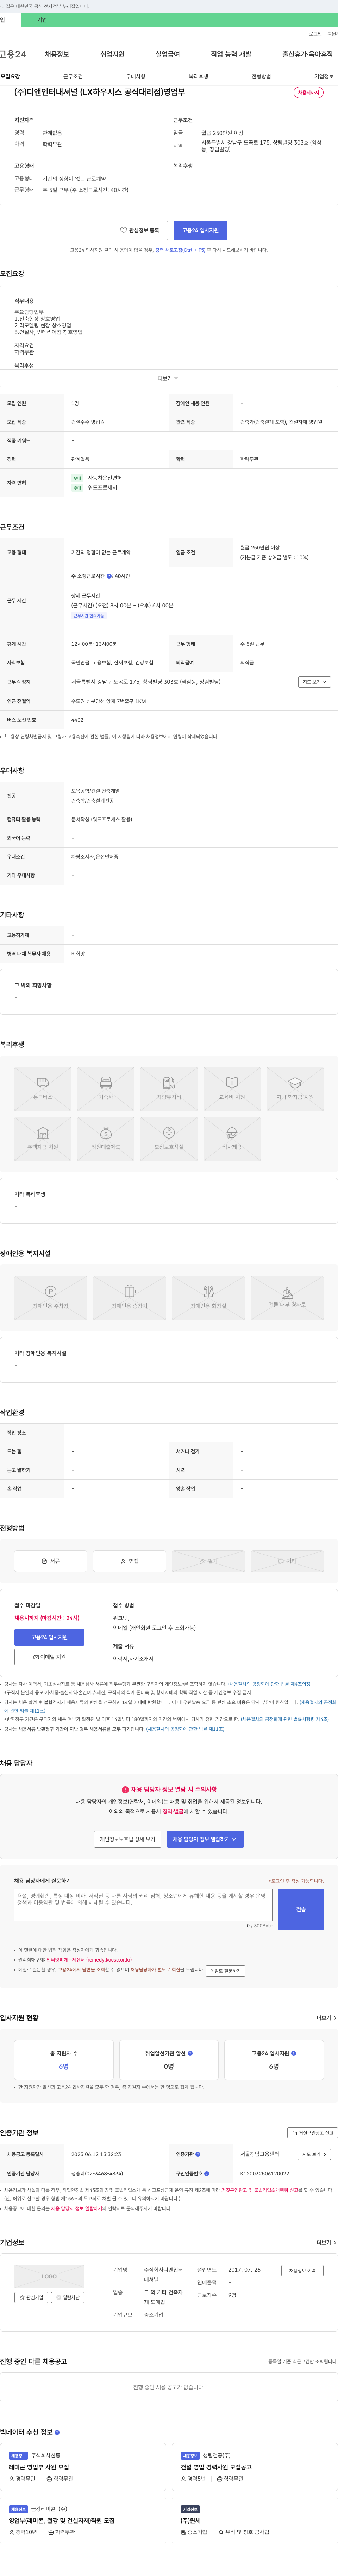Click the 로그인 link
338x2576 pixels.
[315, 34]
